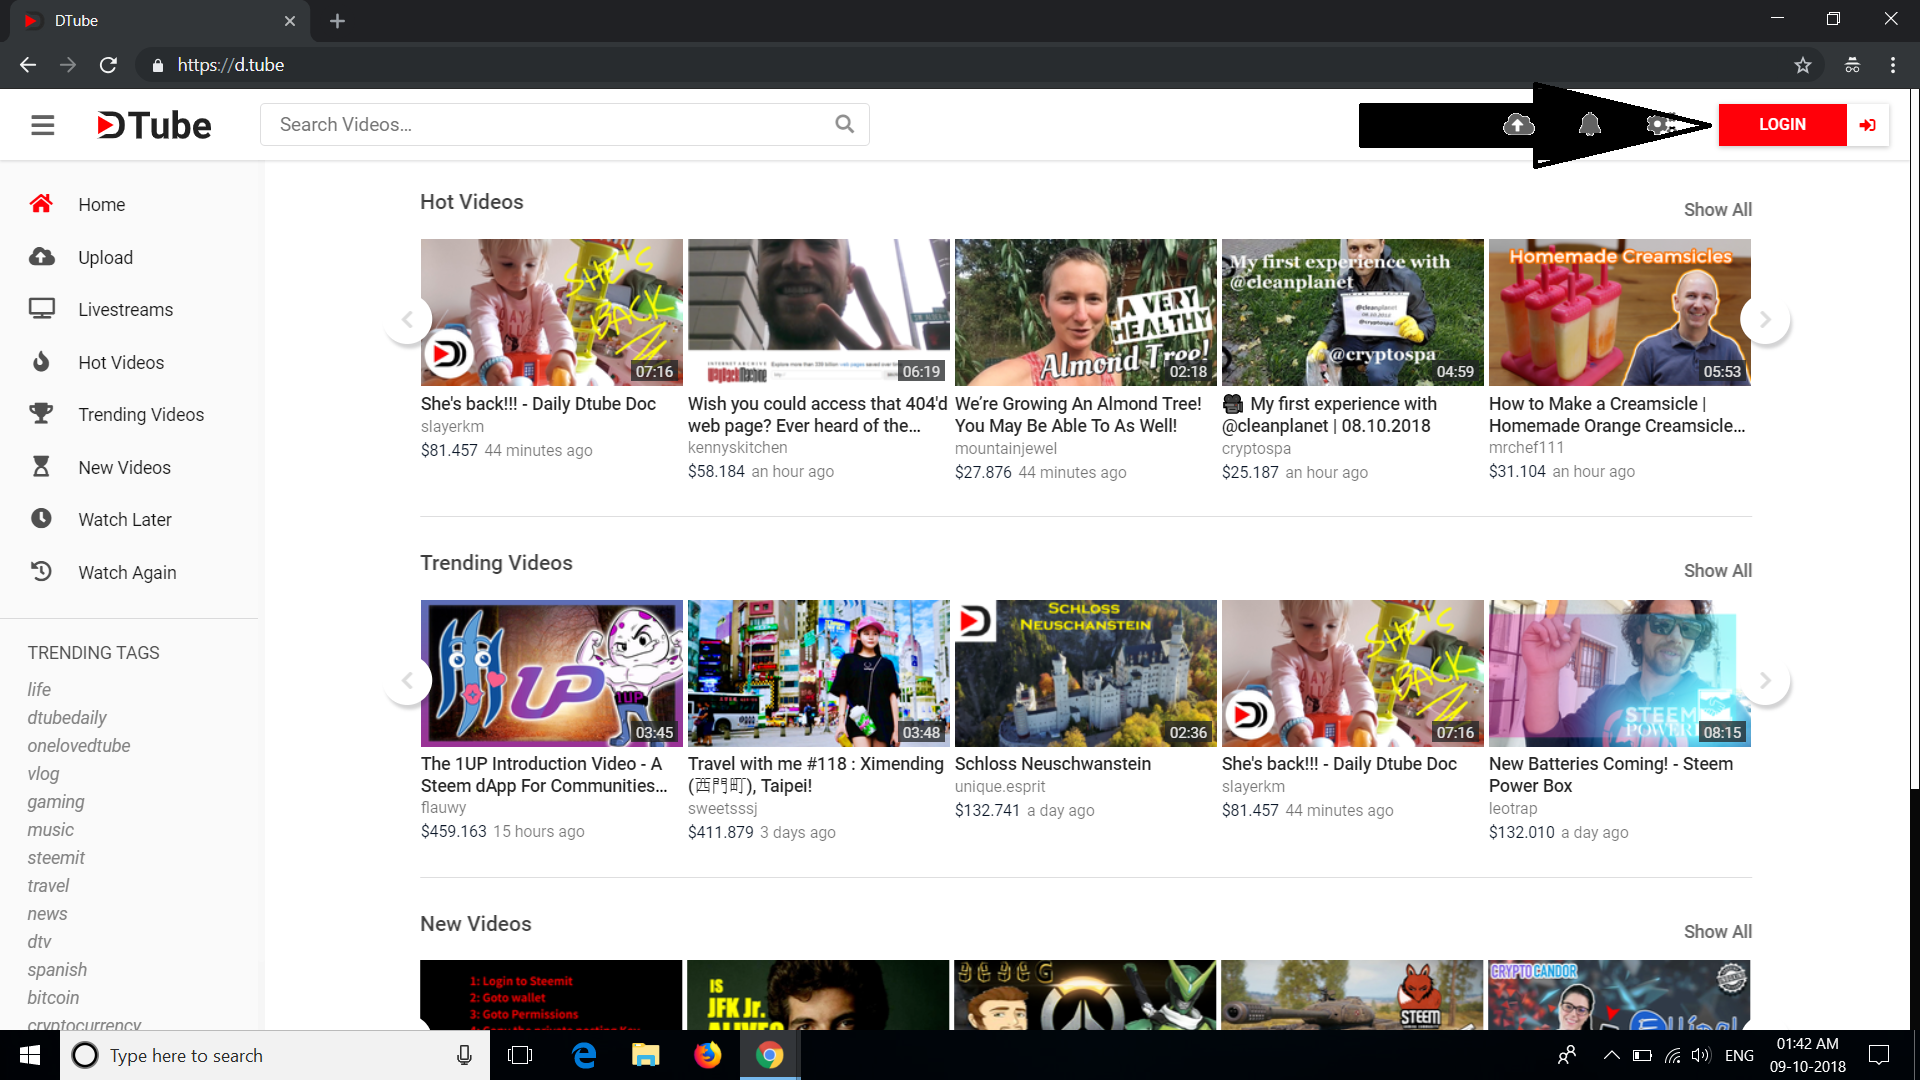This screenshot has height=1080, width=1920.
Task: Open Watch Later via the clock icon
Action: (x=41, y=519)
